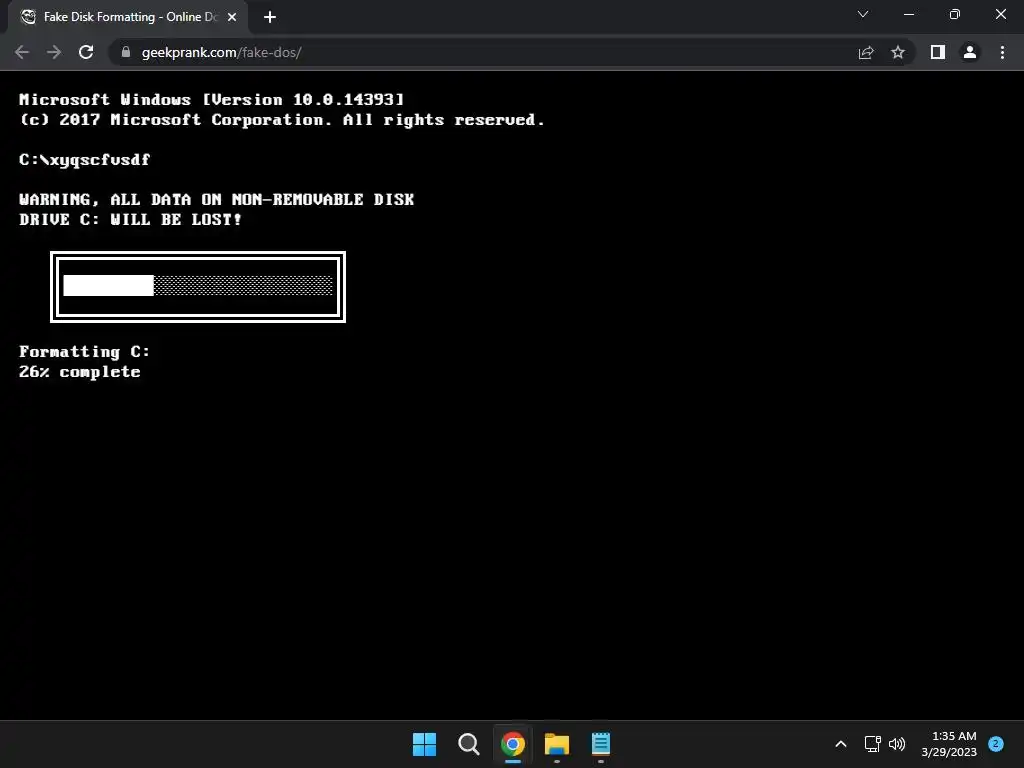
Task: Open the browser side panel
Action: pos(938,52)
